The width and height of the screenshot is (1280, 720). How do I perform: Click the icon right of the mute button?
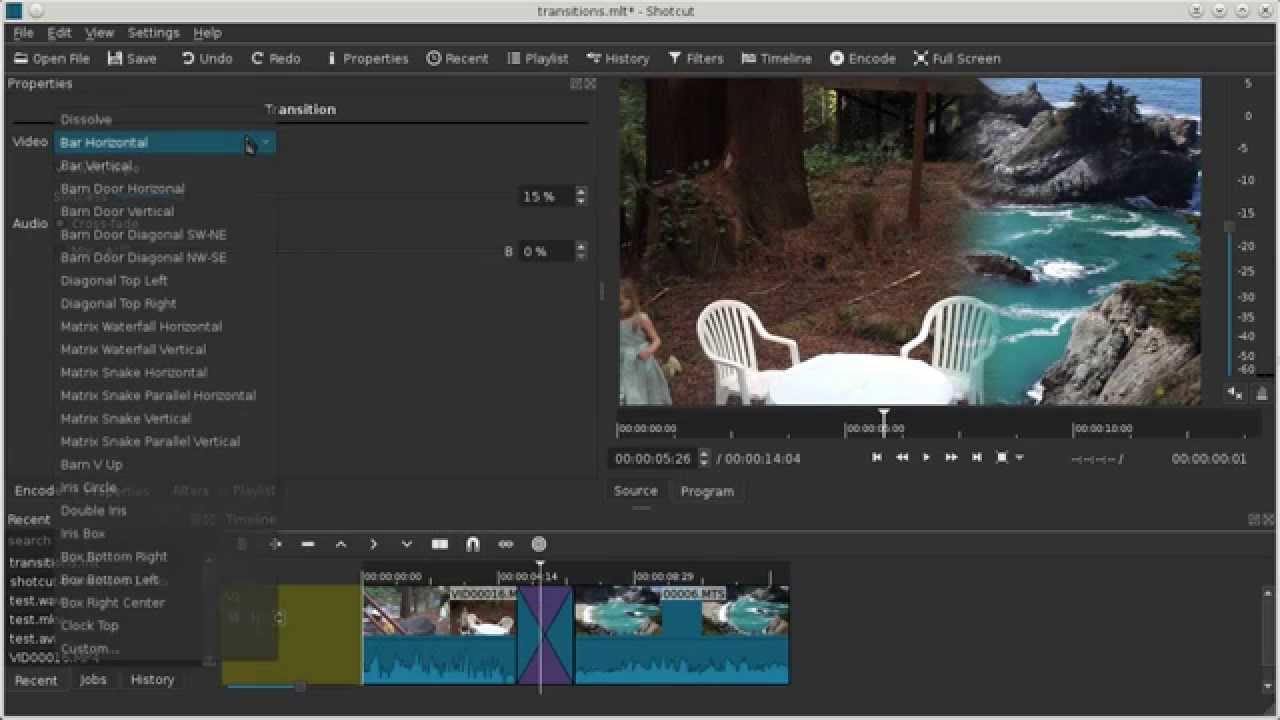point(1263,395)
